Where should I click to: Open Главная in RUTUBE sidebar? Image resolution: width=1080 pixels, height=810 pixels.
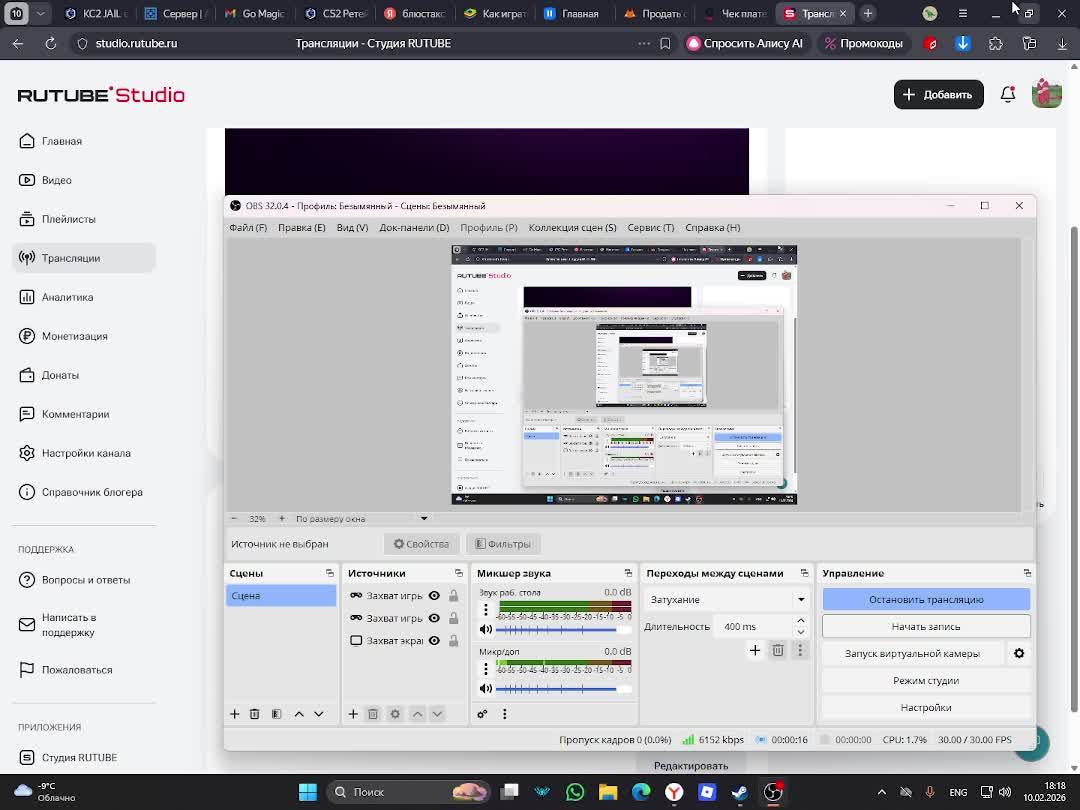coord(50,141)
